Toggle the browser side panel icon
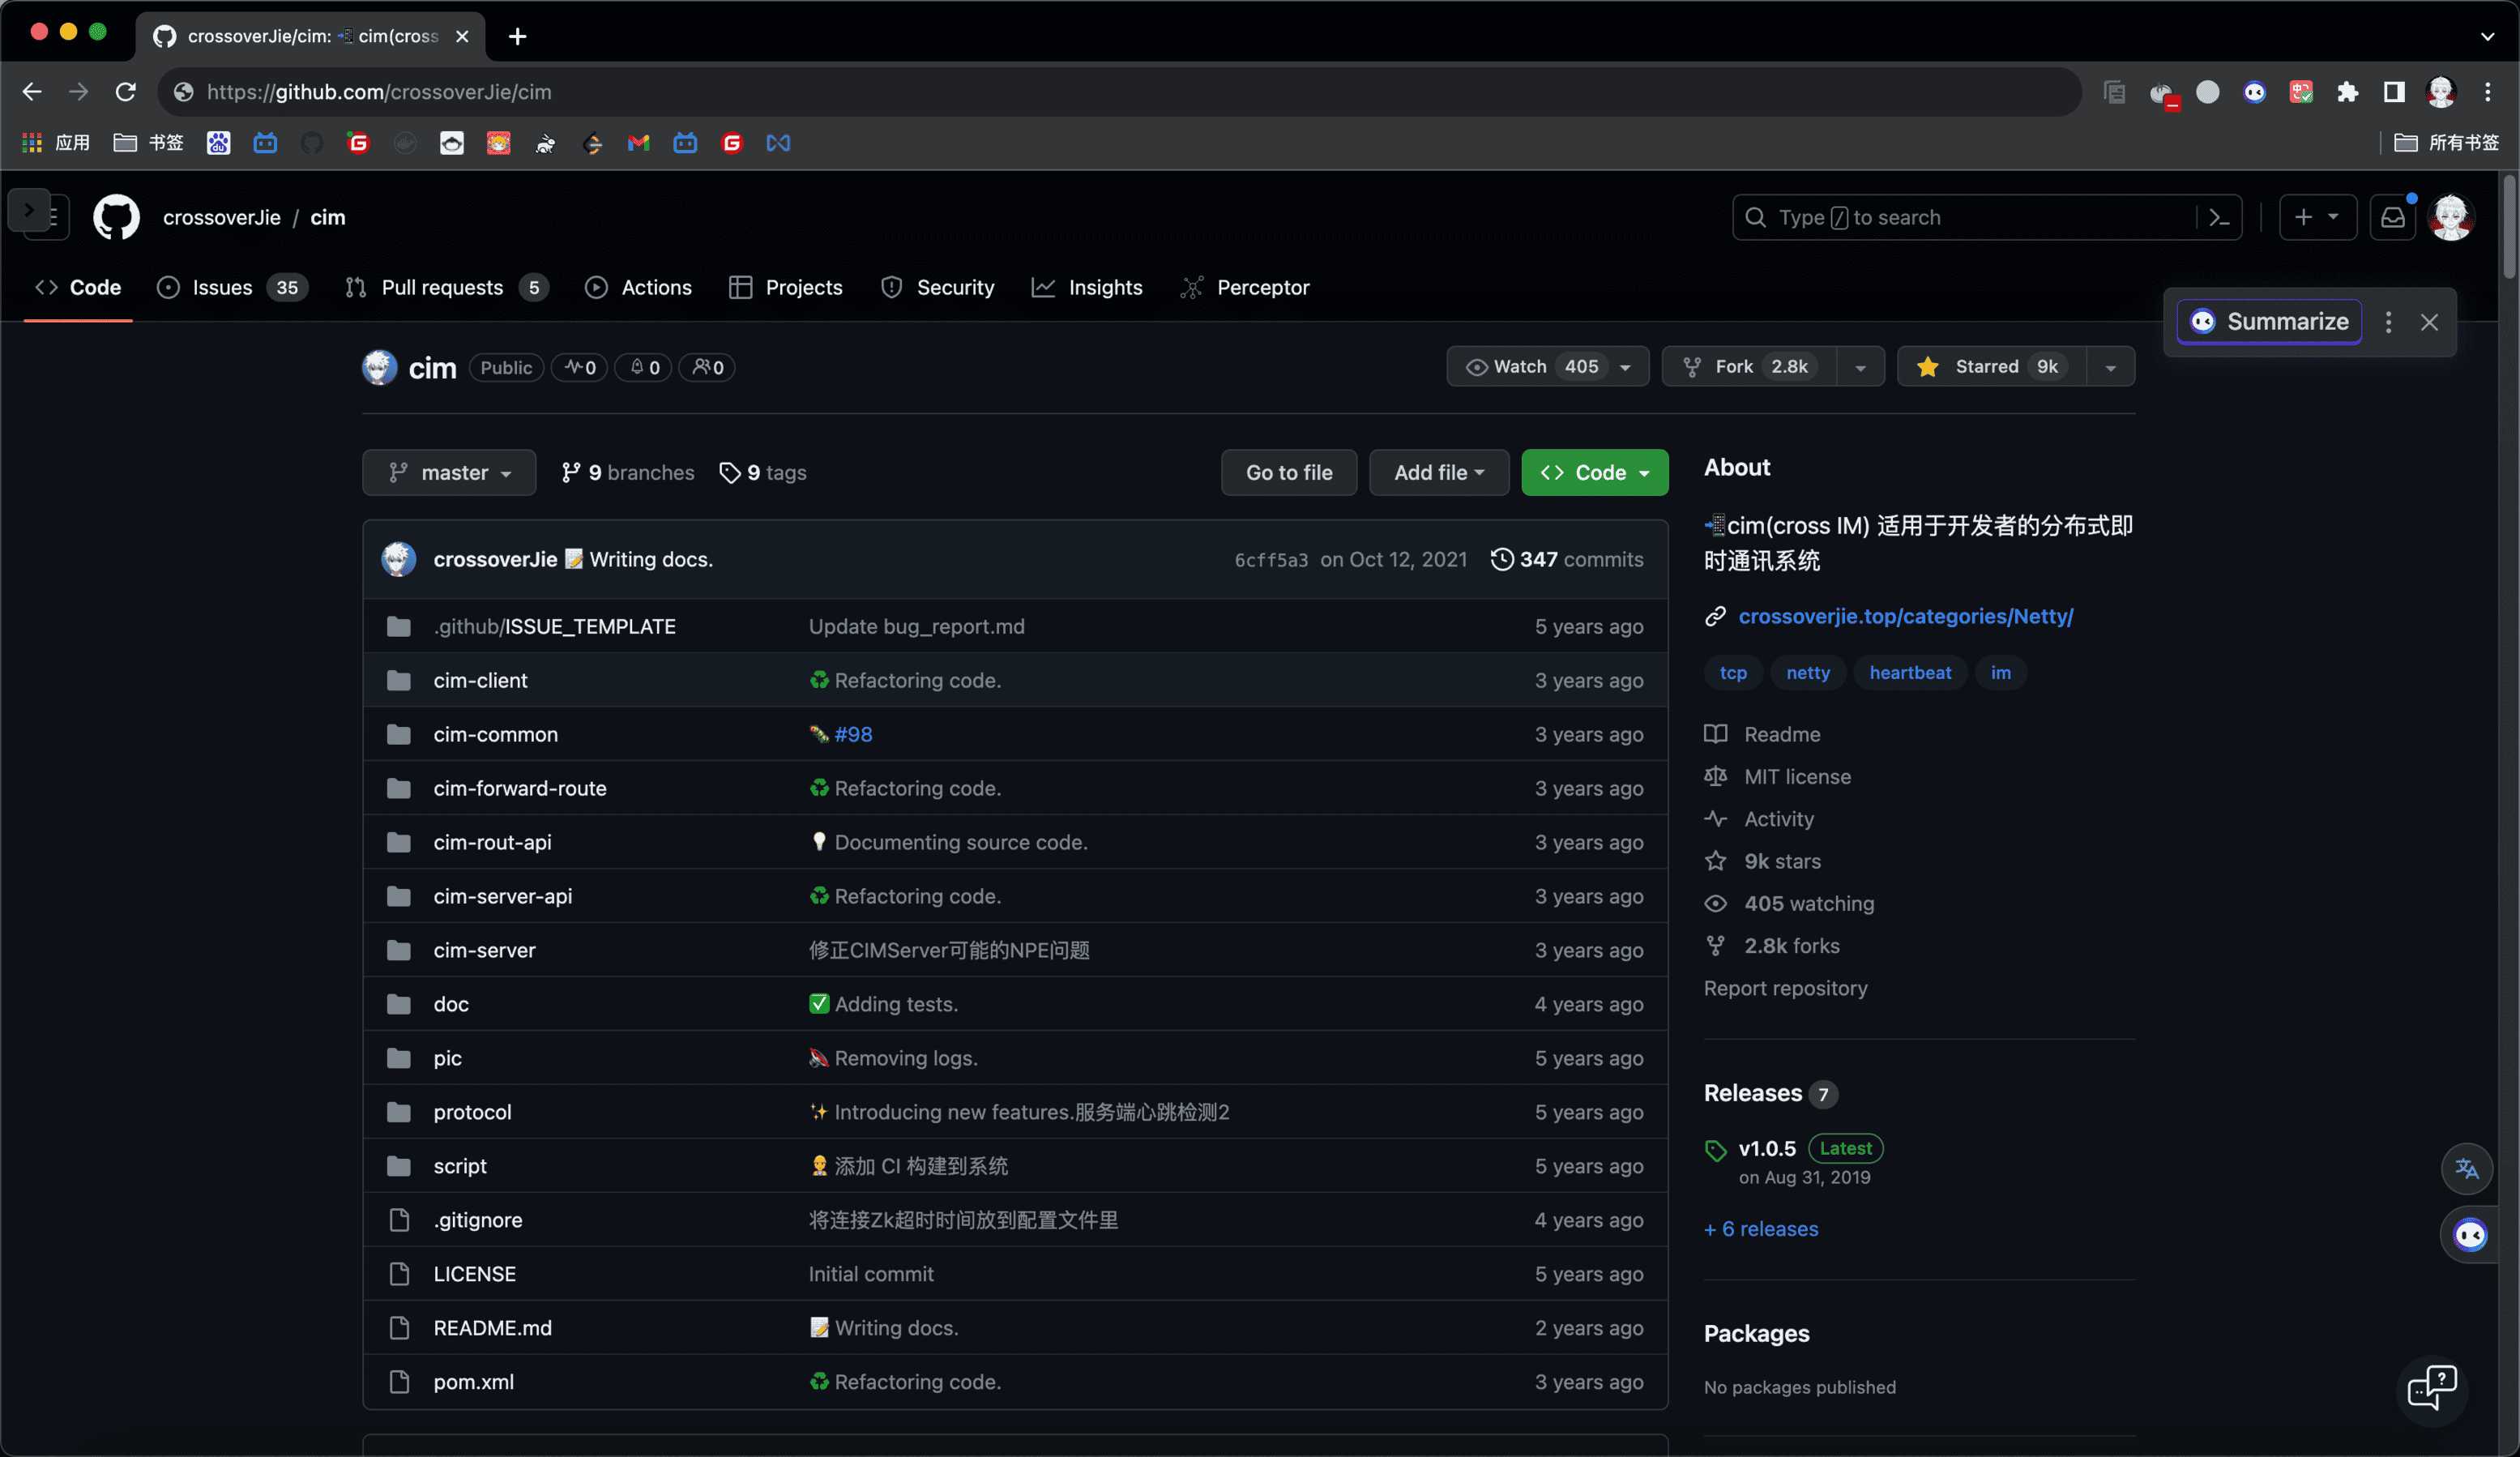The width and height of the screenshot is (2520, 1457). point(2393,92)
